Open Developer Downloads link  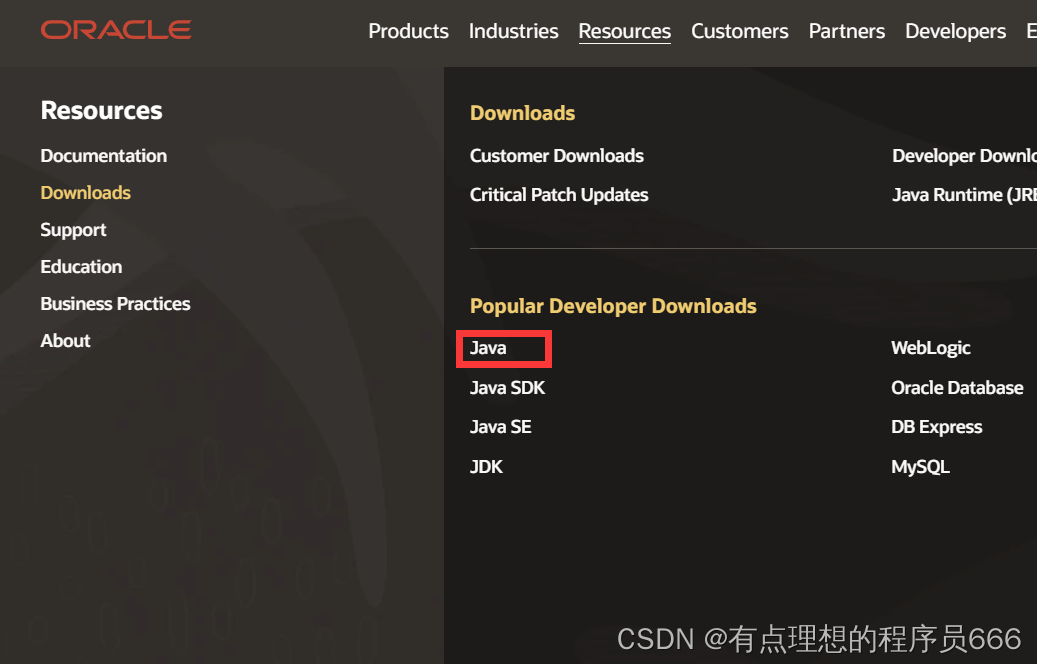click(964, 156)
